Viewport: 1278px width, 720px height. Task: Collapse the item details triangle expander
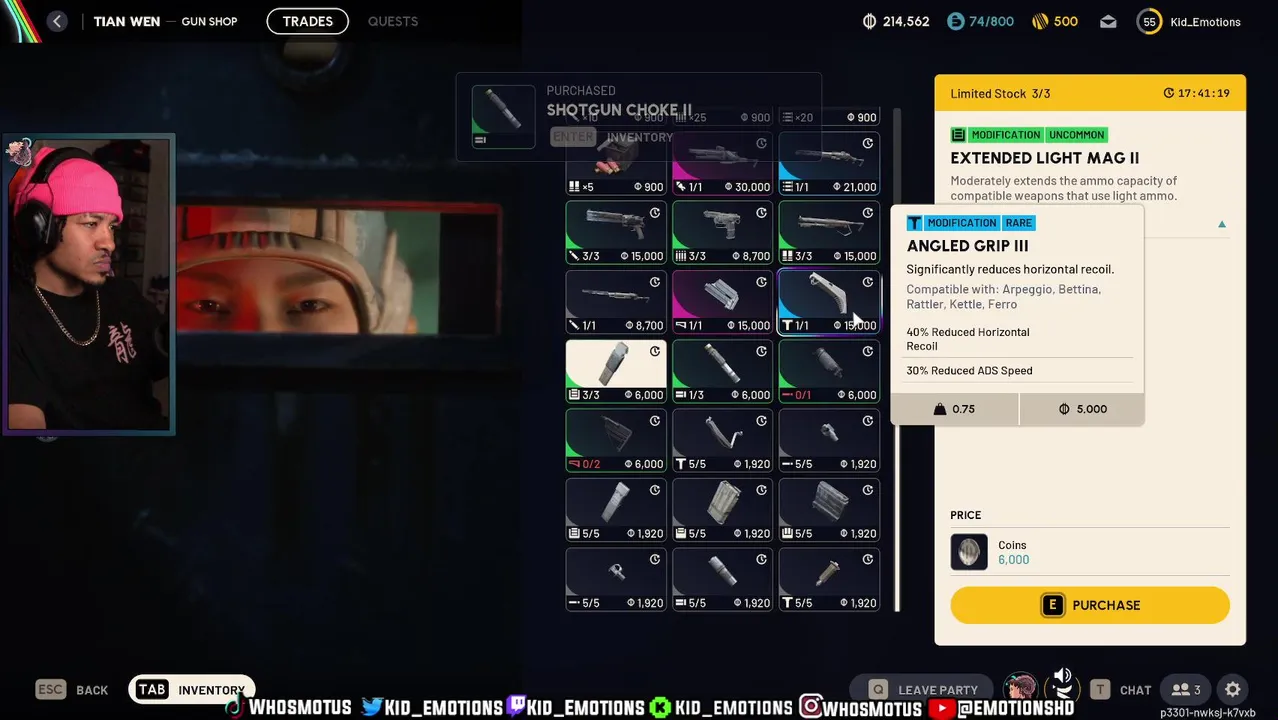coord(1221,224)
